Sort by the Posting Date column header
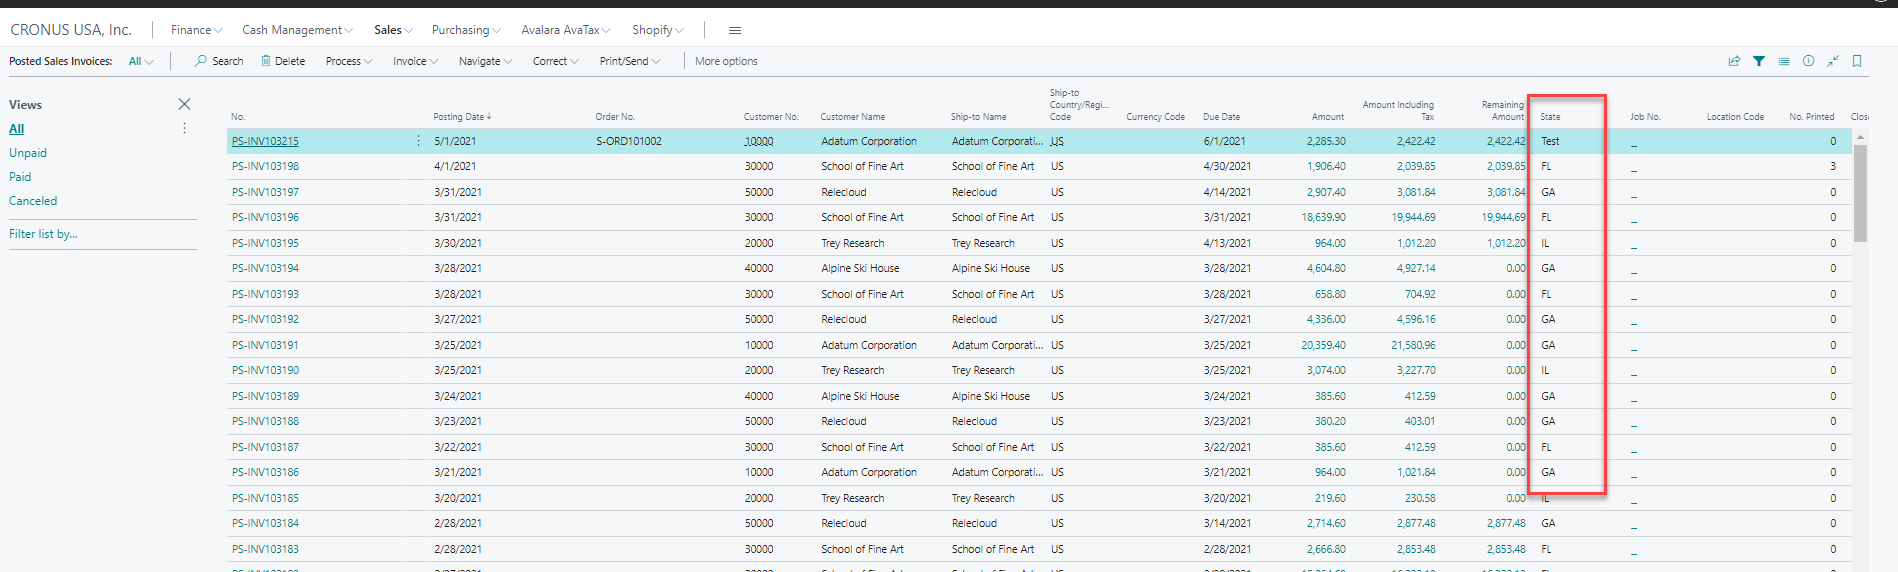Viewport: 1898px width, 572px height. pos(461,117)
